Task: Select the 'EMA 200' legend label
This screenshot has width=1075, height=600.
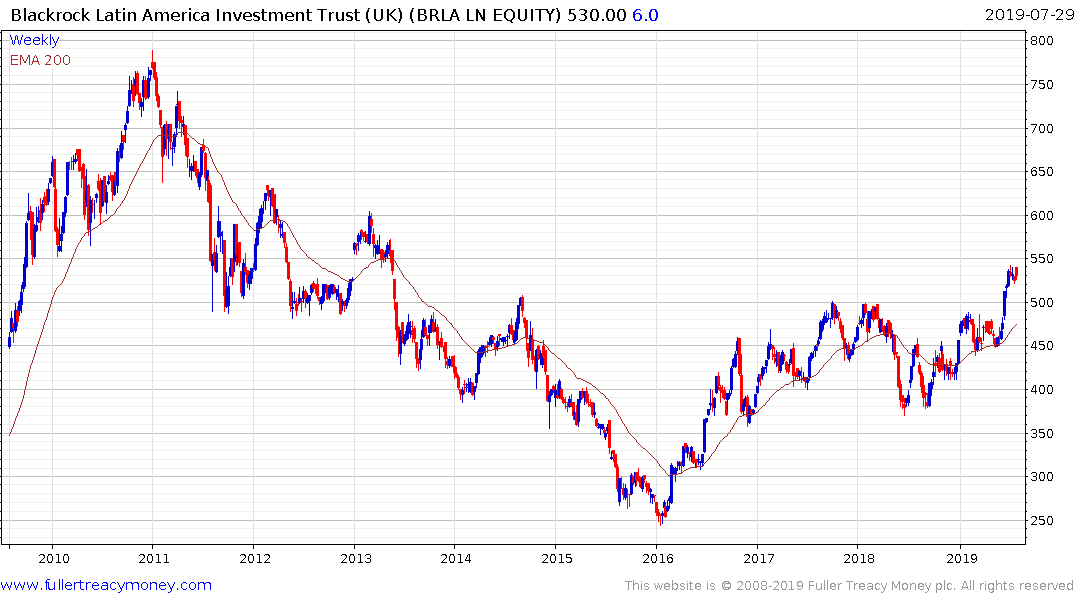Action: click(40, 60)
